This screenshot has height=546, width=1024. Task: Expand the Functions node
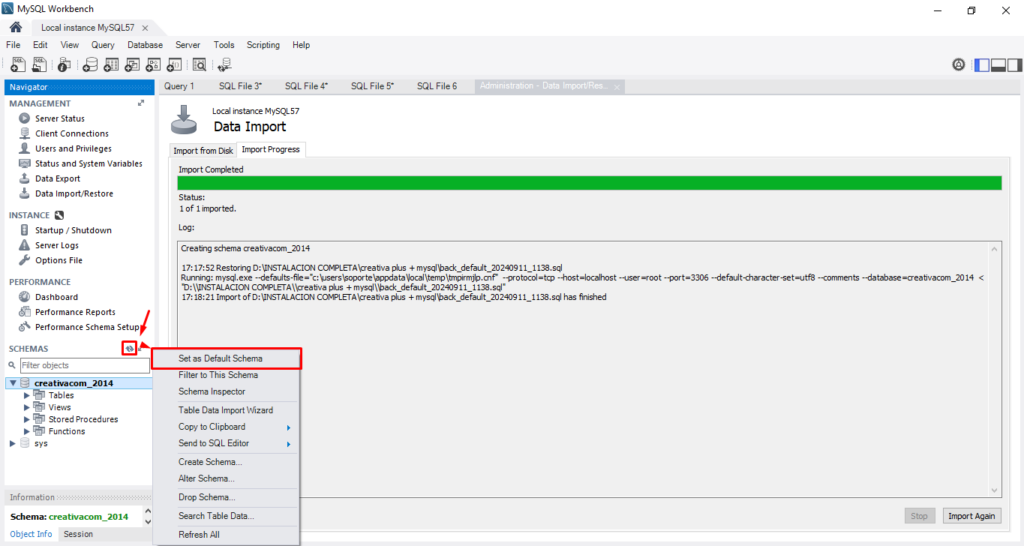coord(27,431)
